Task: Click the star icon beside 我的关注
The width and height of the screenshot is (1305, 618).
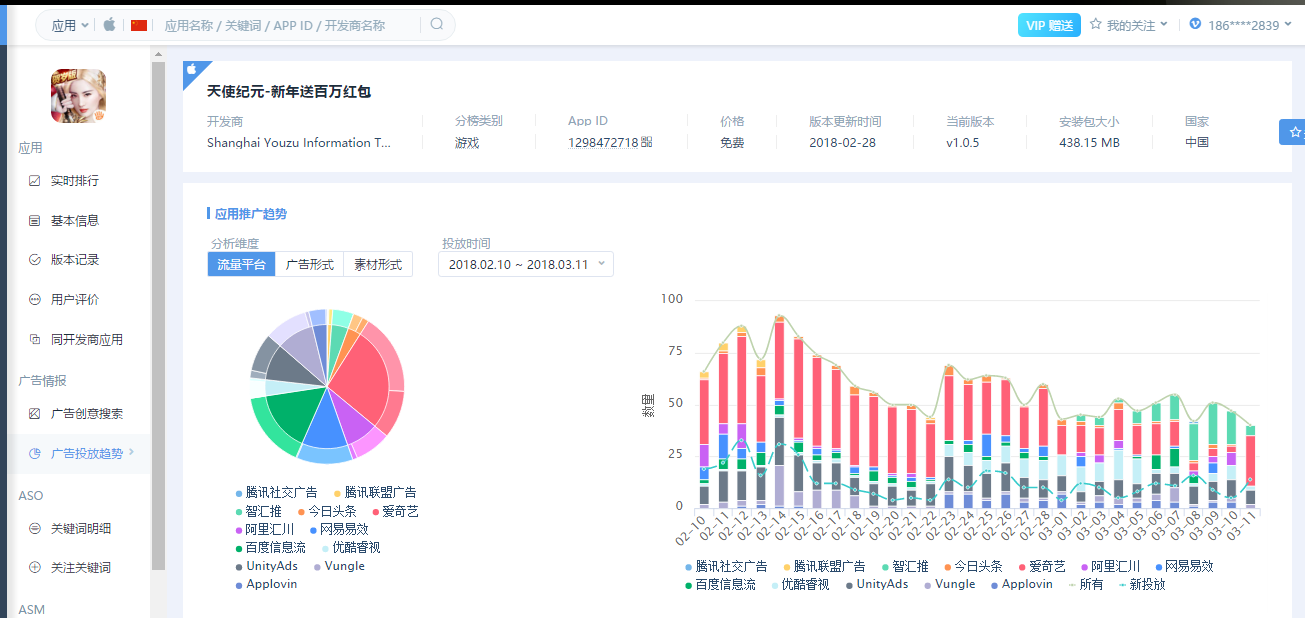Action: tap(1096, 24)
